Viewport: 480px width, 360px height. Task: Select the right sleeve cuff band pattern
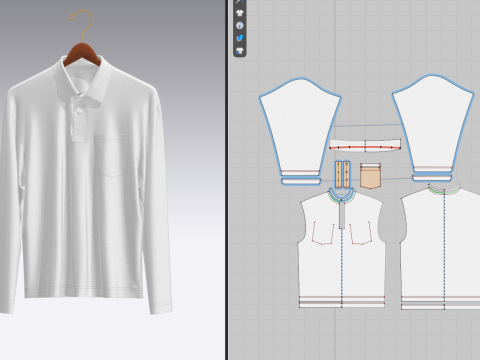(432, 178)
